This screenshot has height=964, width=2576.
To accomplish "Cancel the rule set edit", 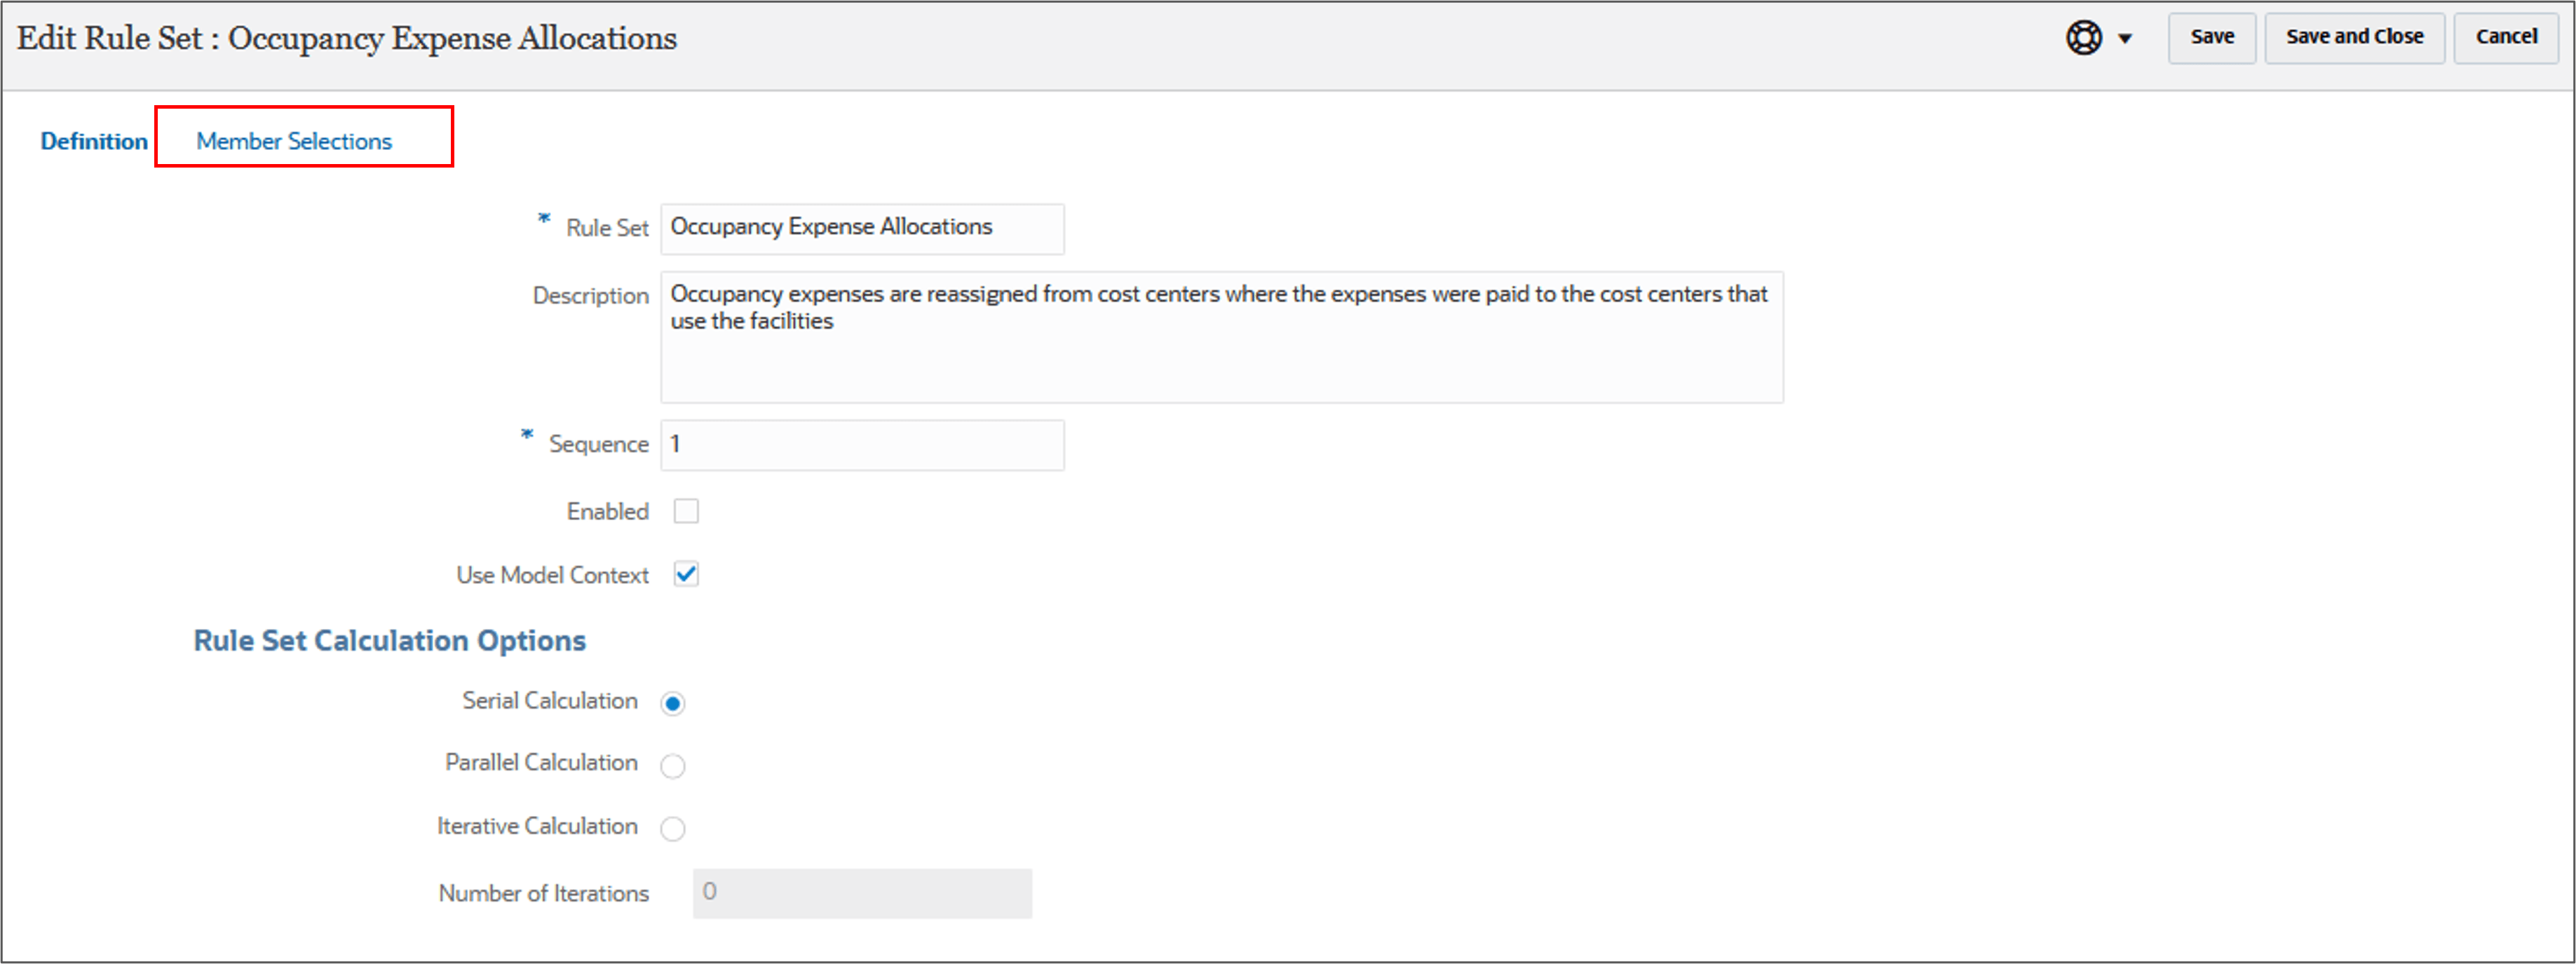I will [2506, 37].
